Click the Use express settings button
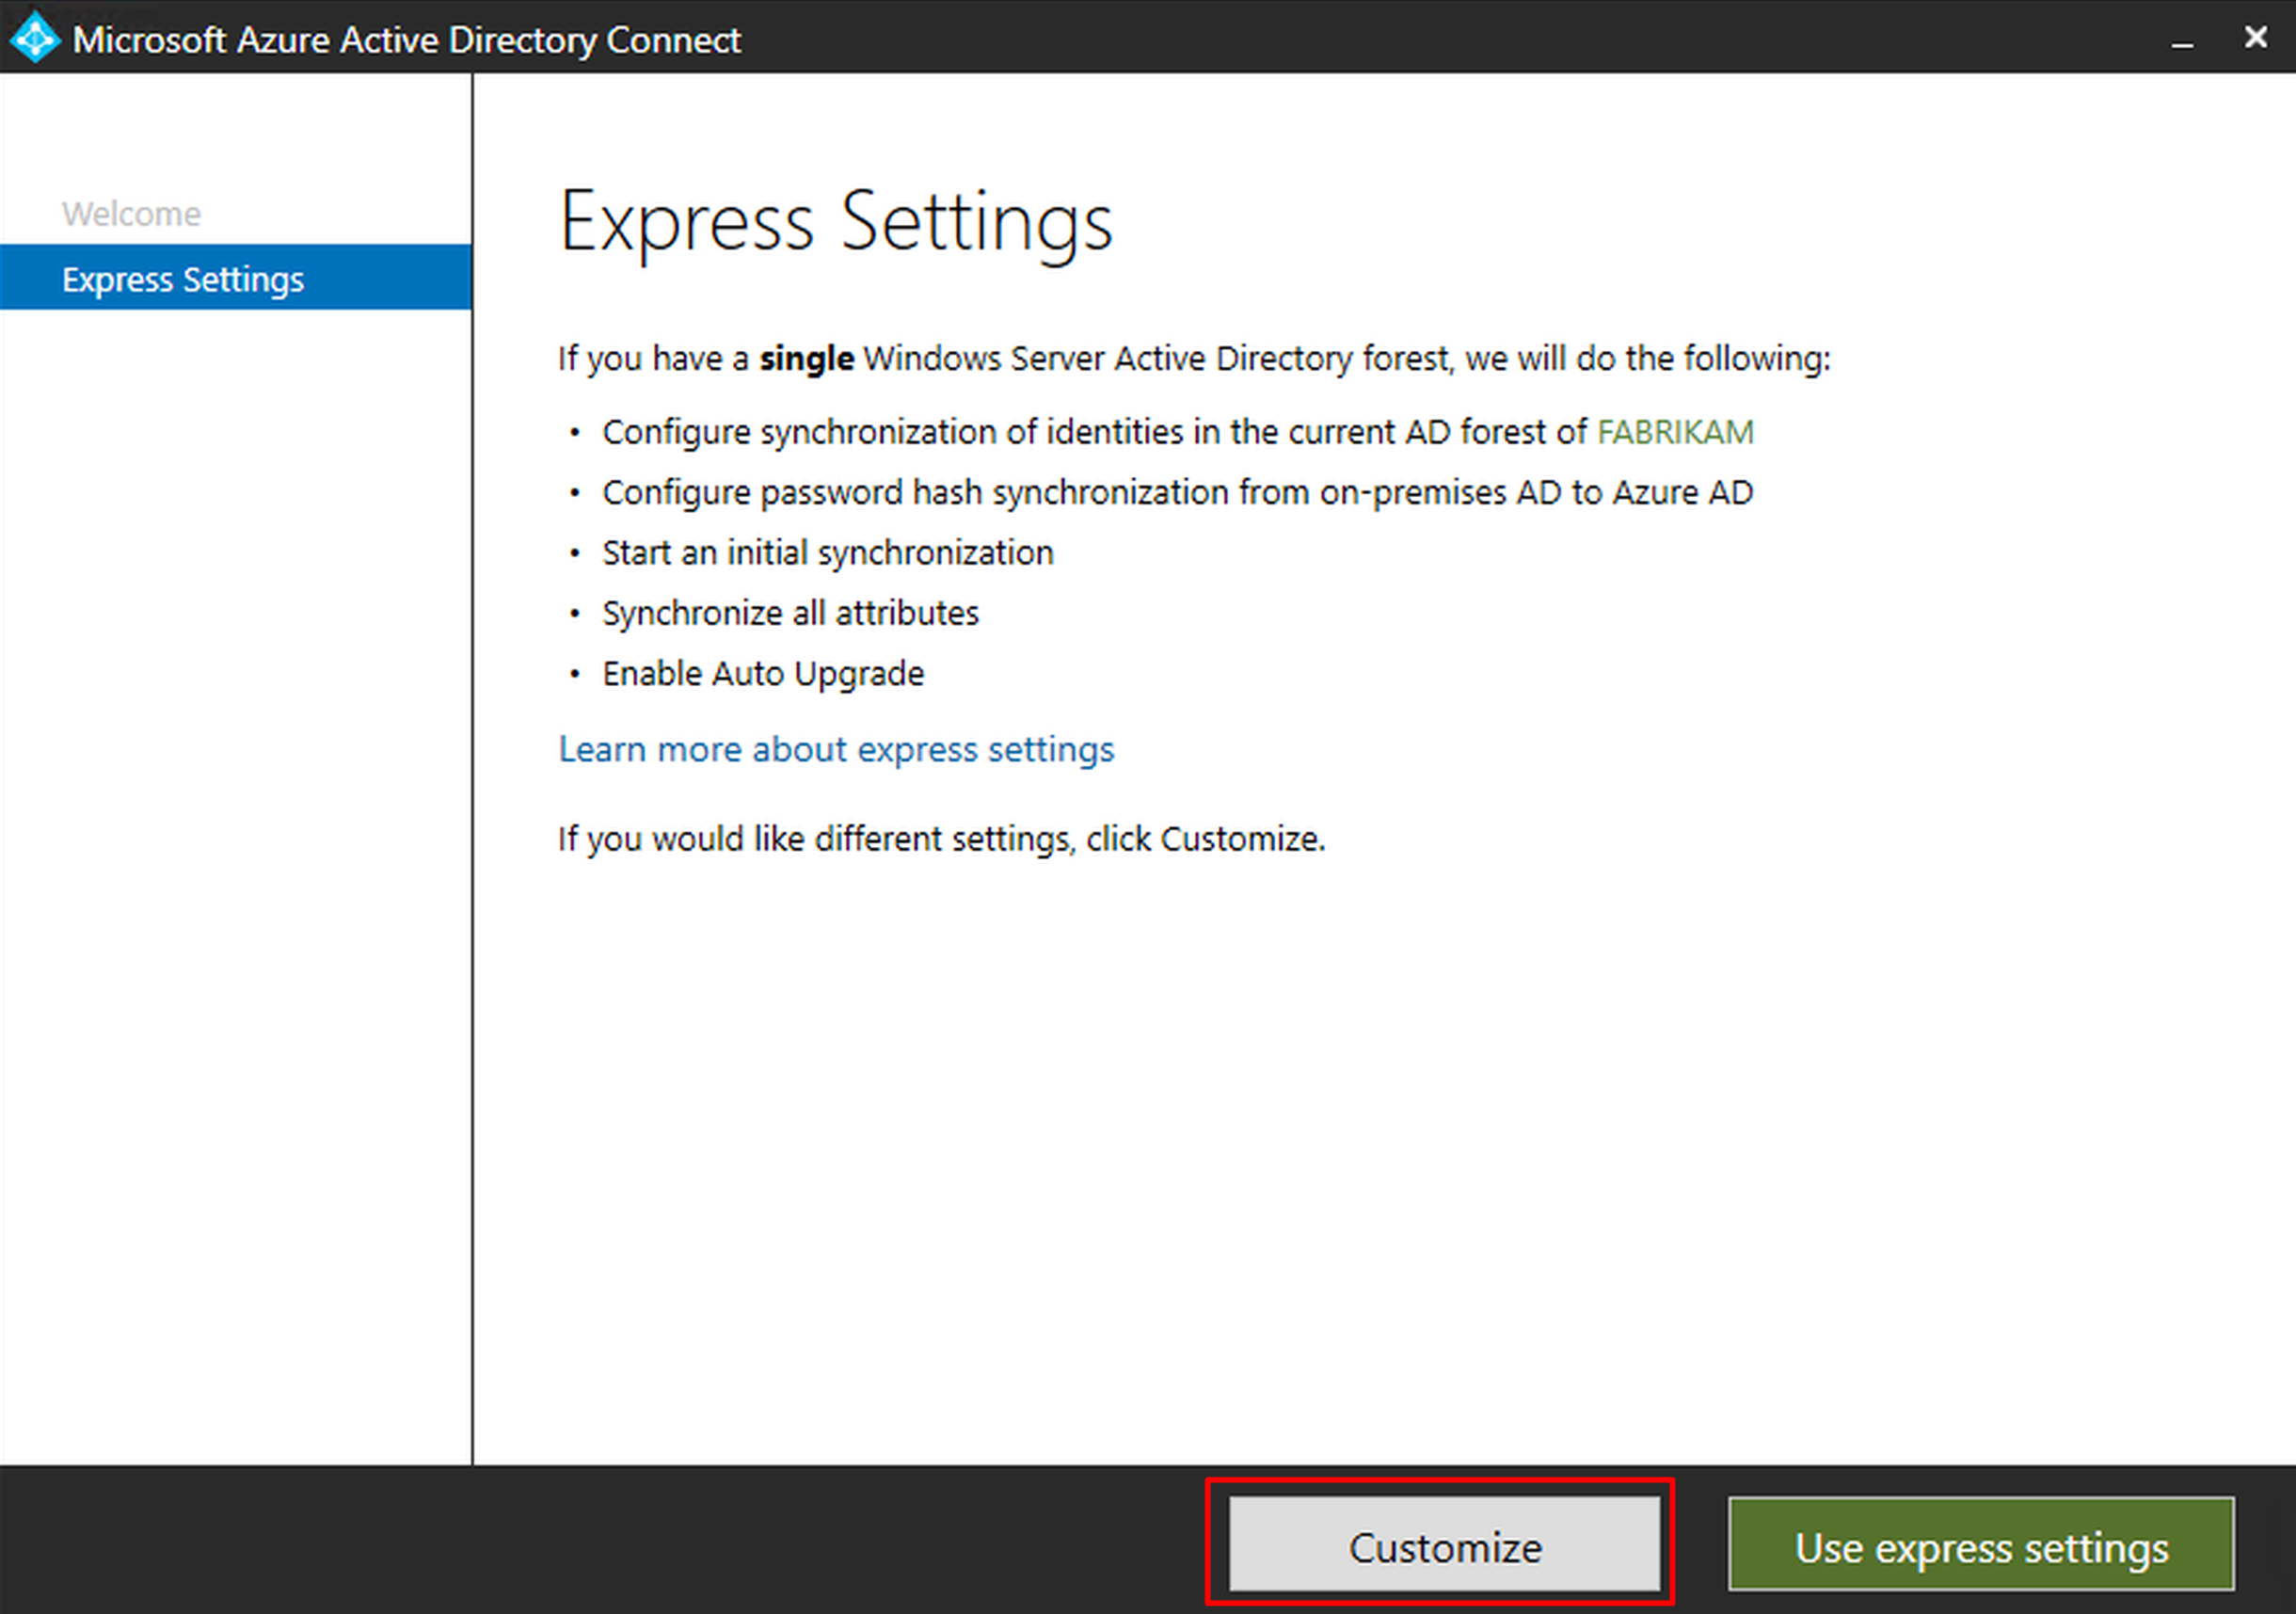 point(1980,1547)
